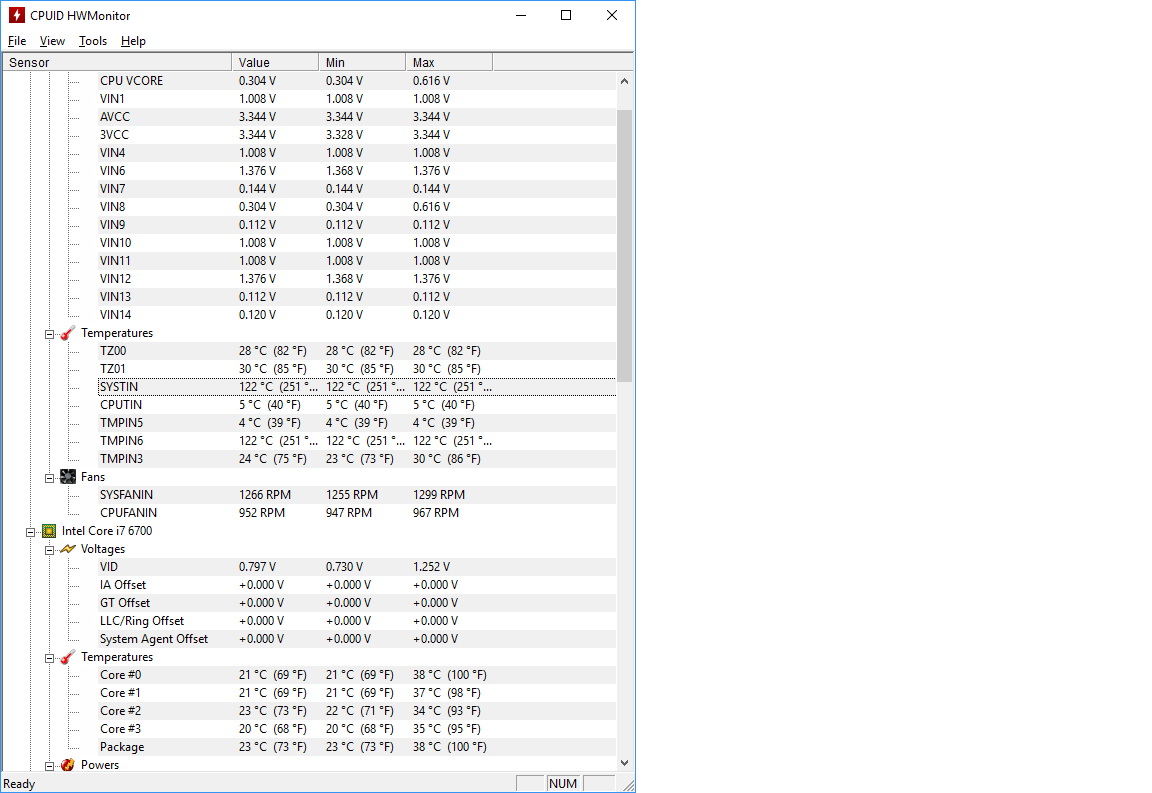The image size is (1152, 793).
Task: Select the CPUTIN temperature row
Action: (x=357, y=405)
